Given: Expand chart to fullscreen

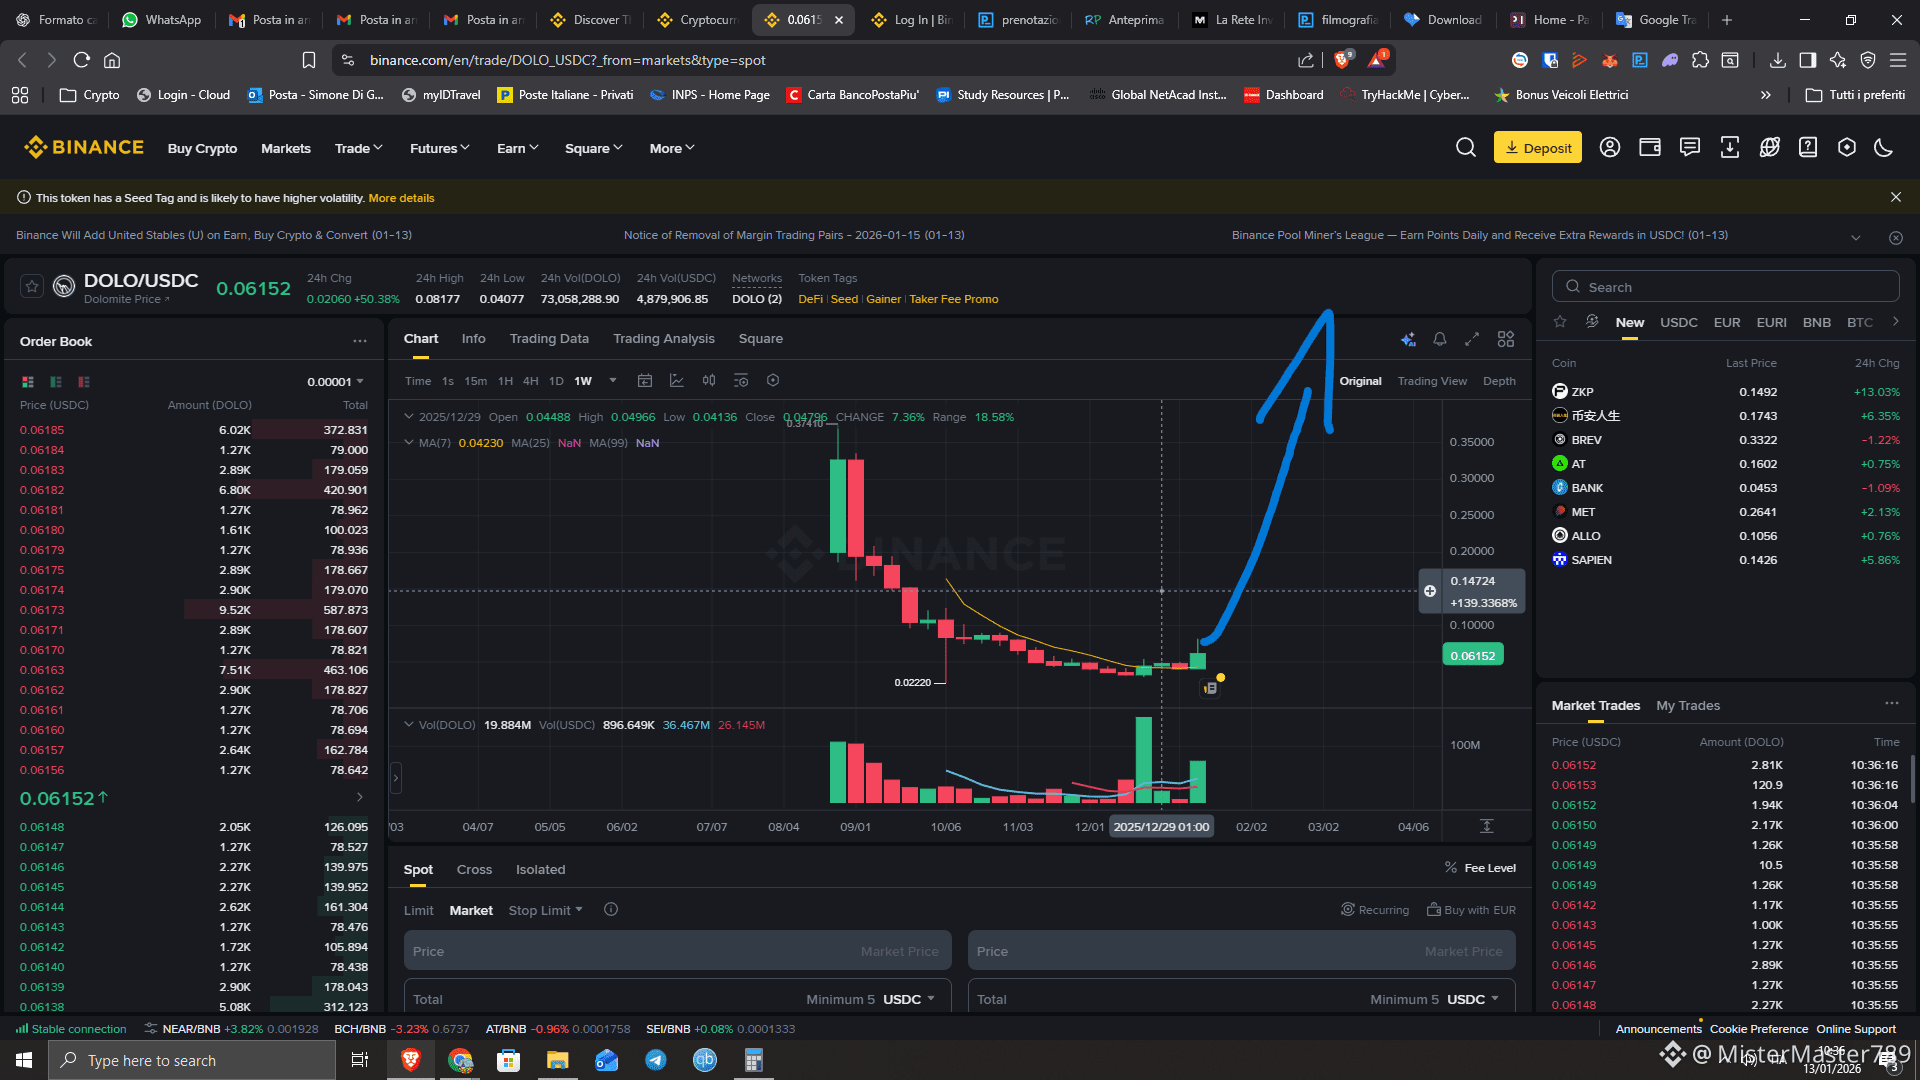Looking at the screenshot, I should 1472,339.
